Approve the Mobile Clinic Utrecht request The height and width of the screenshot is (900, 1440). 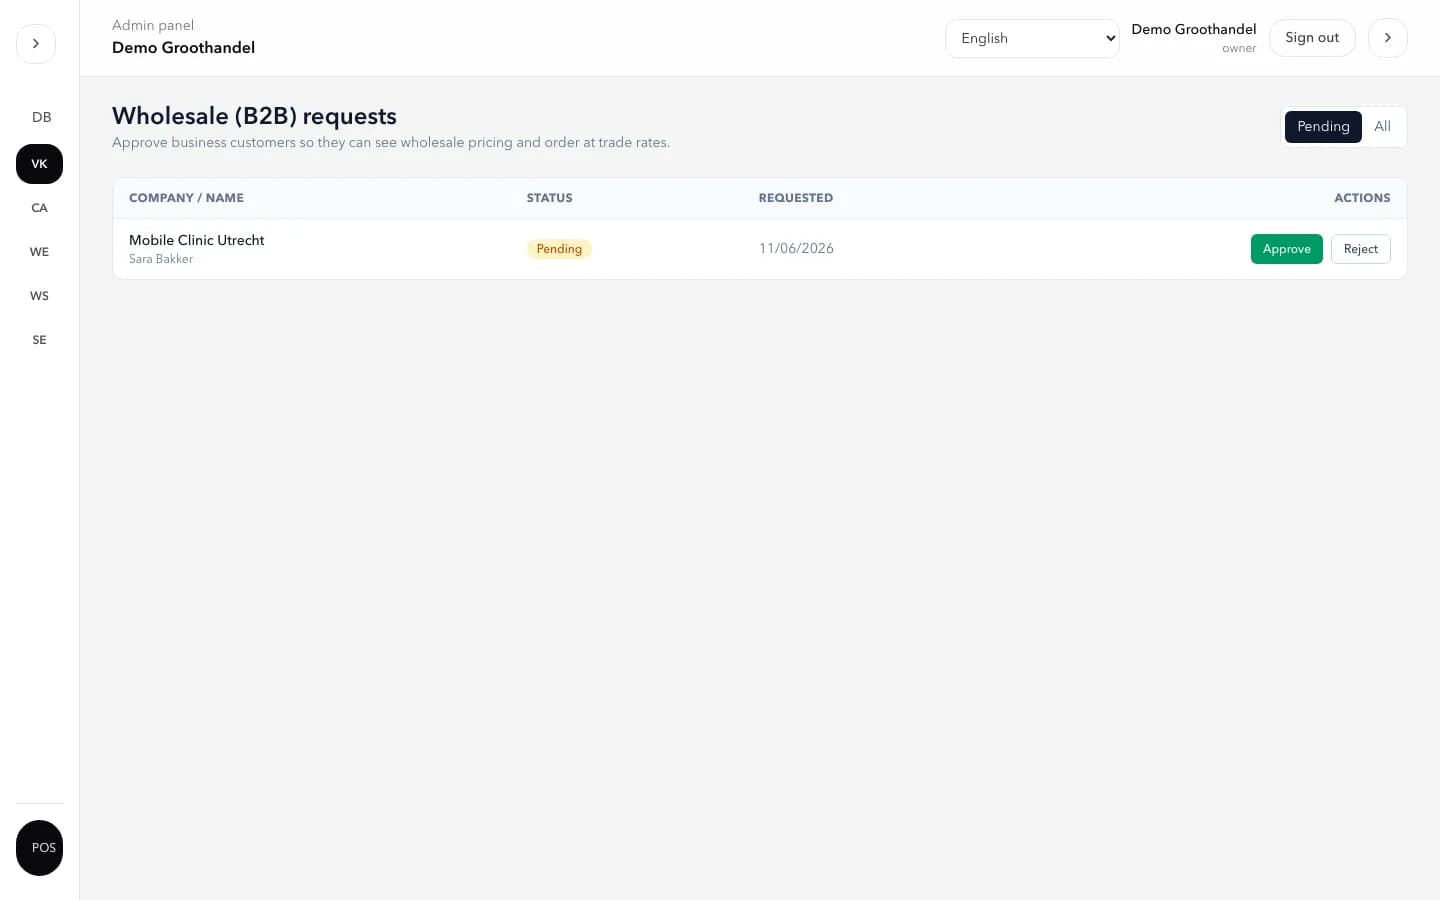click(1286, 249)
